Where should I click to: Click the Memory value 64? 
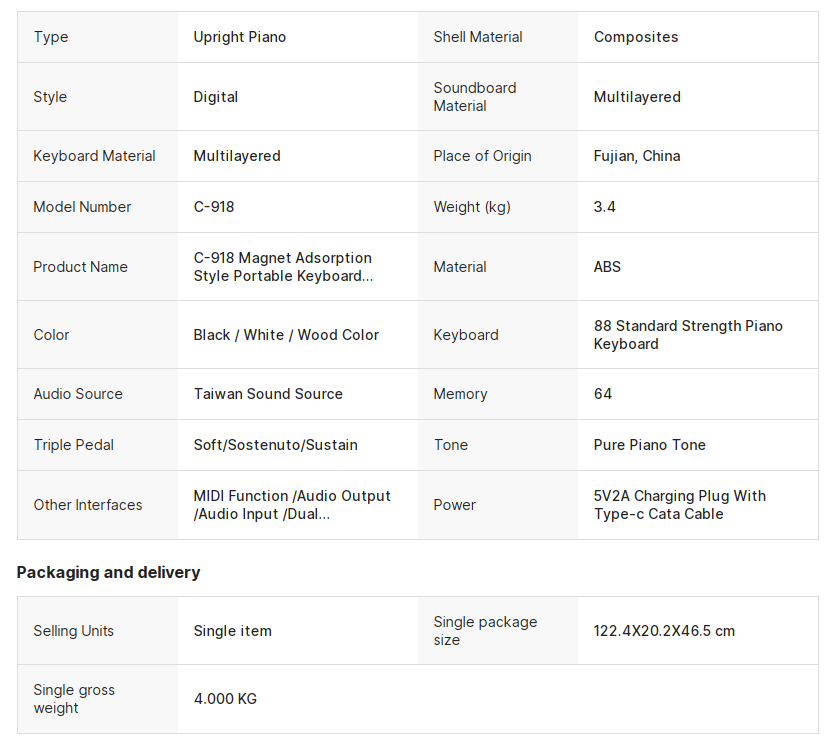pyautogui.click(x=603, y=394)
